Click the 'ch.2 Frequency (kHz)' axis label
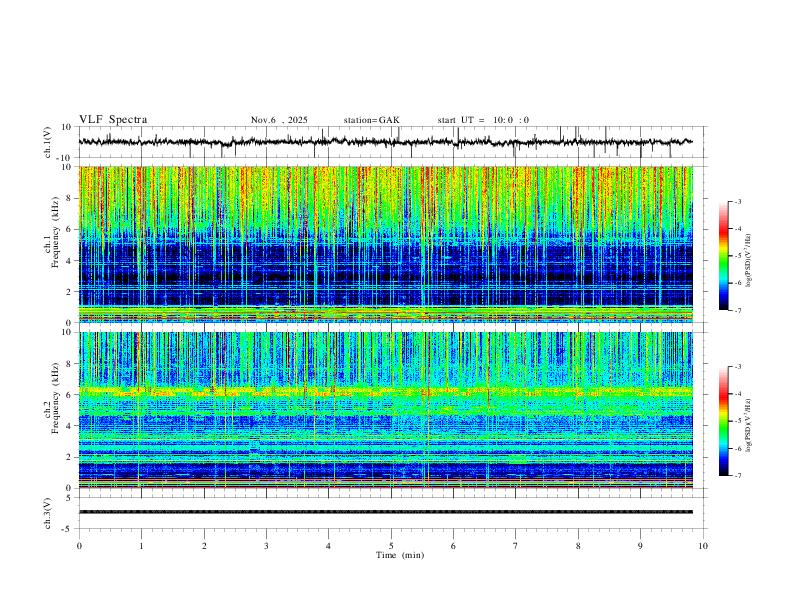The height and width of the screenshot is (612, 792). (51, 398)
